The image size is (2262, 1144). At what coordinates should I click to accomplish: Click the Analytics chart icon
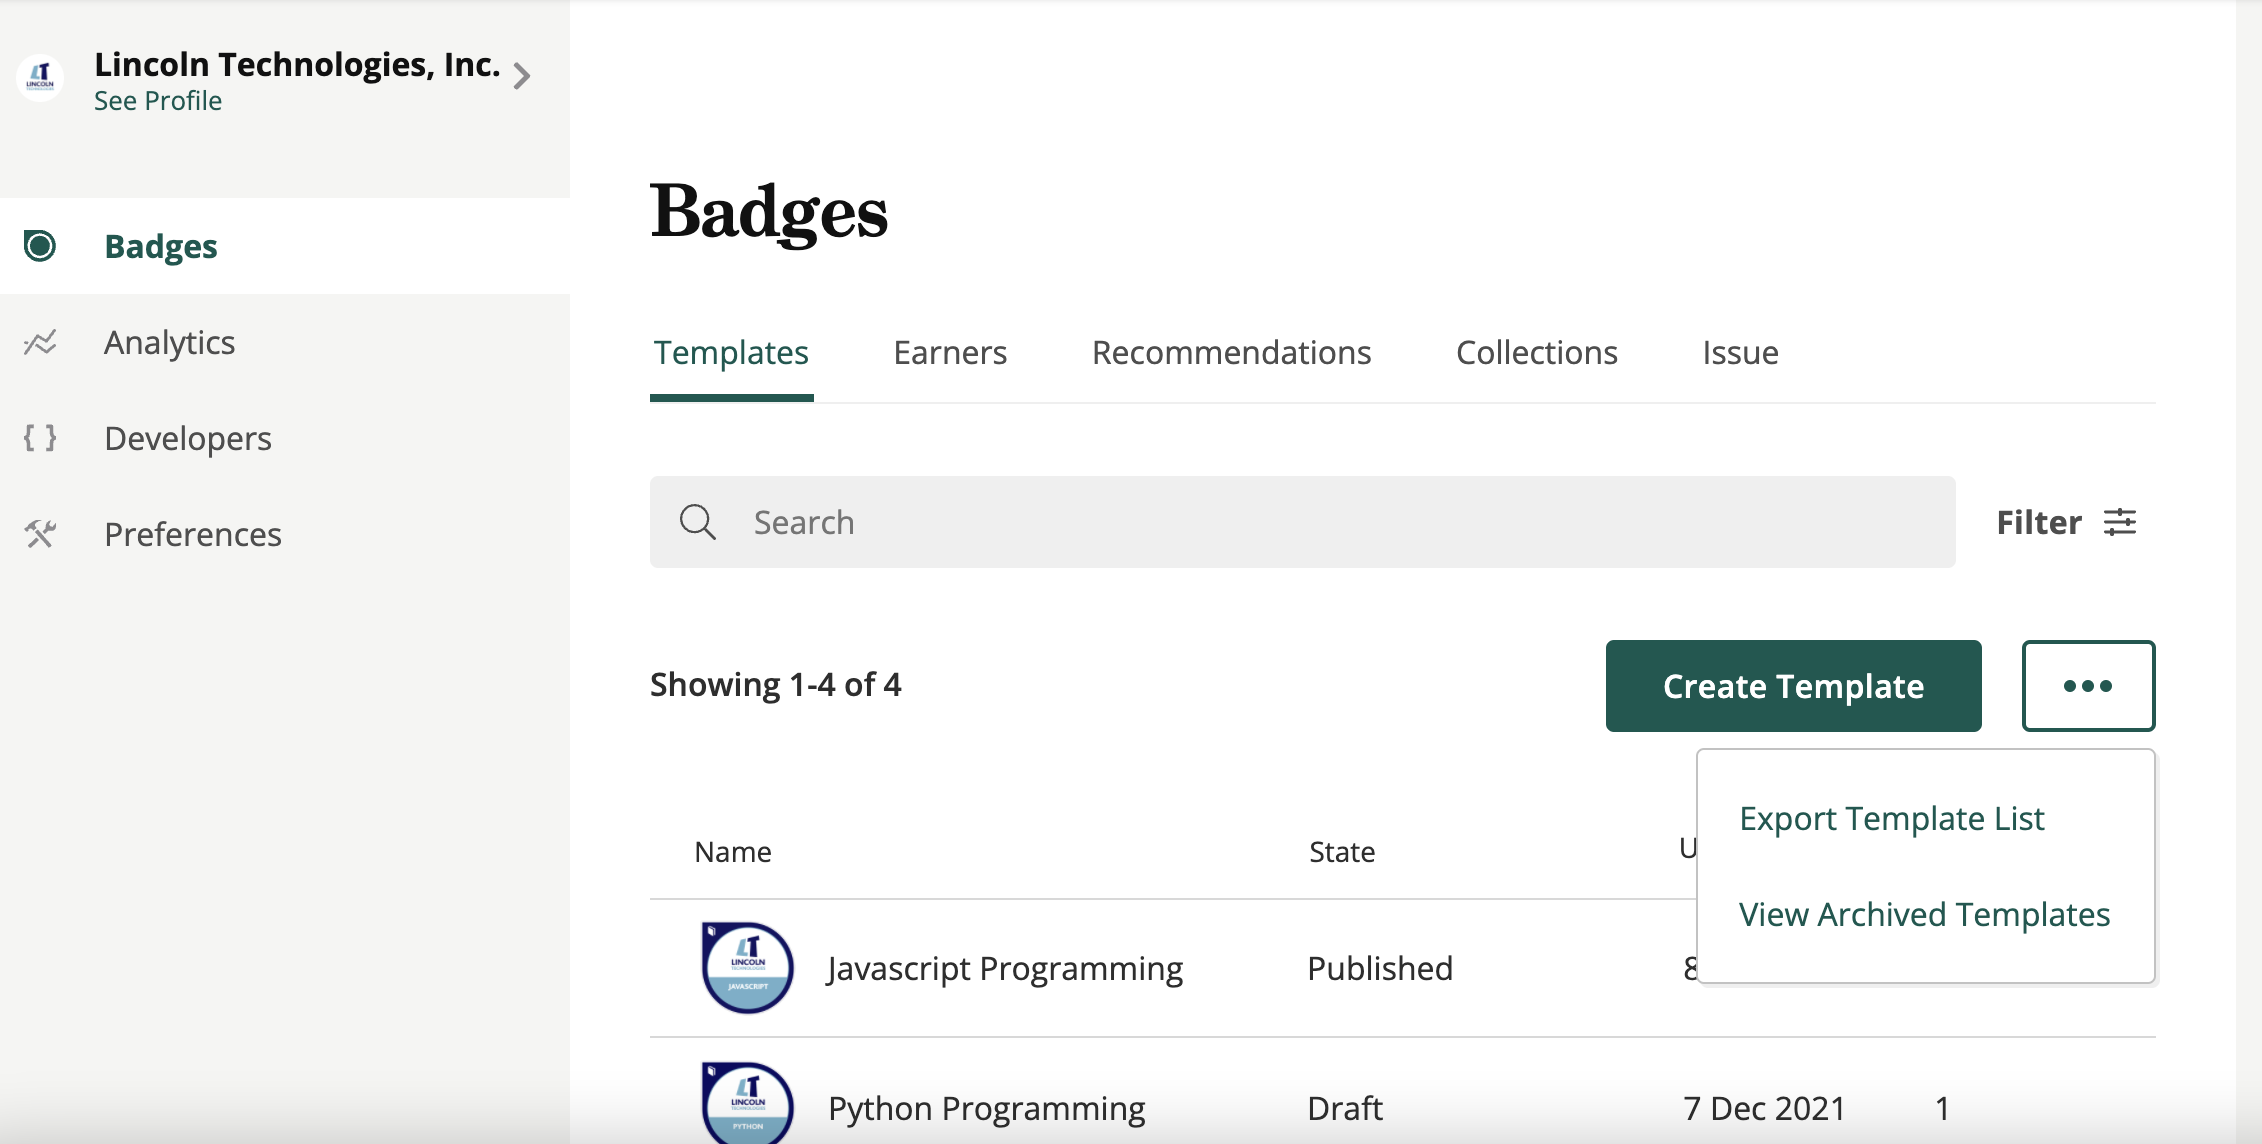tap(40, 343)
